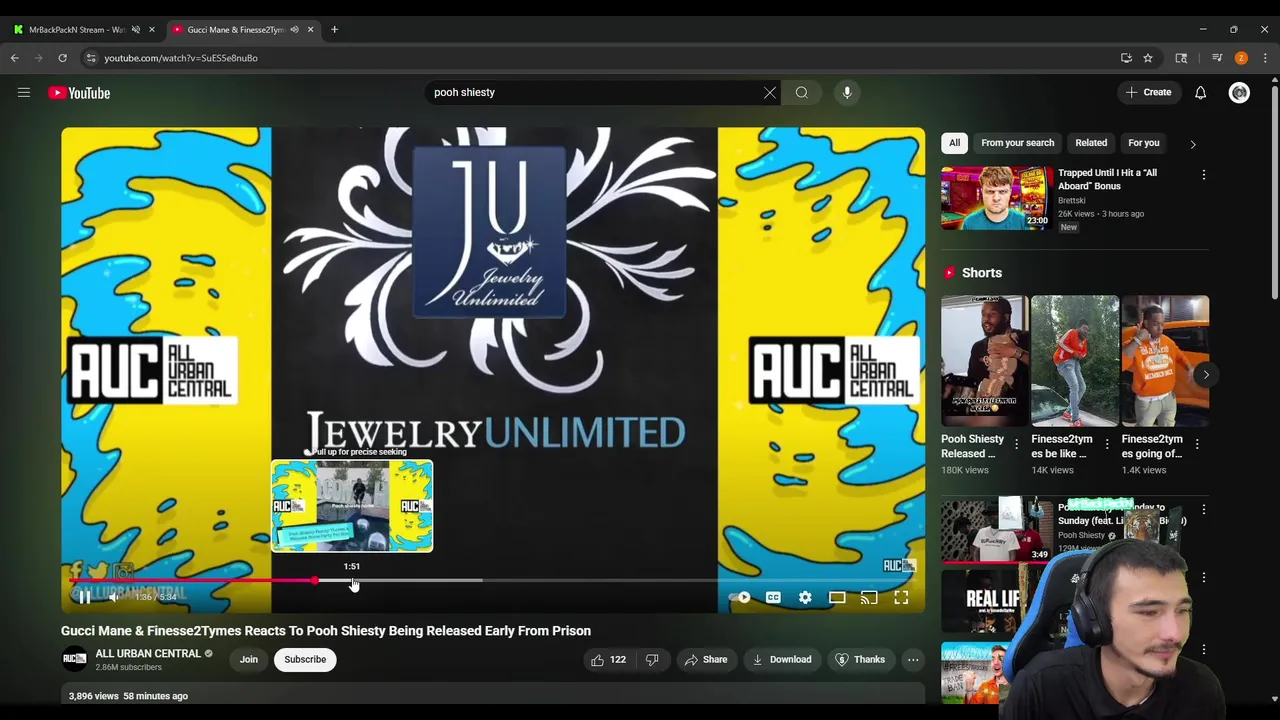The height and width of the screenshot is (720, 1280).
Task: Open Chrome three-dot menu
Action: click(x=1265, y=58)
